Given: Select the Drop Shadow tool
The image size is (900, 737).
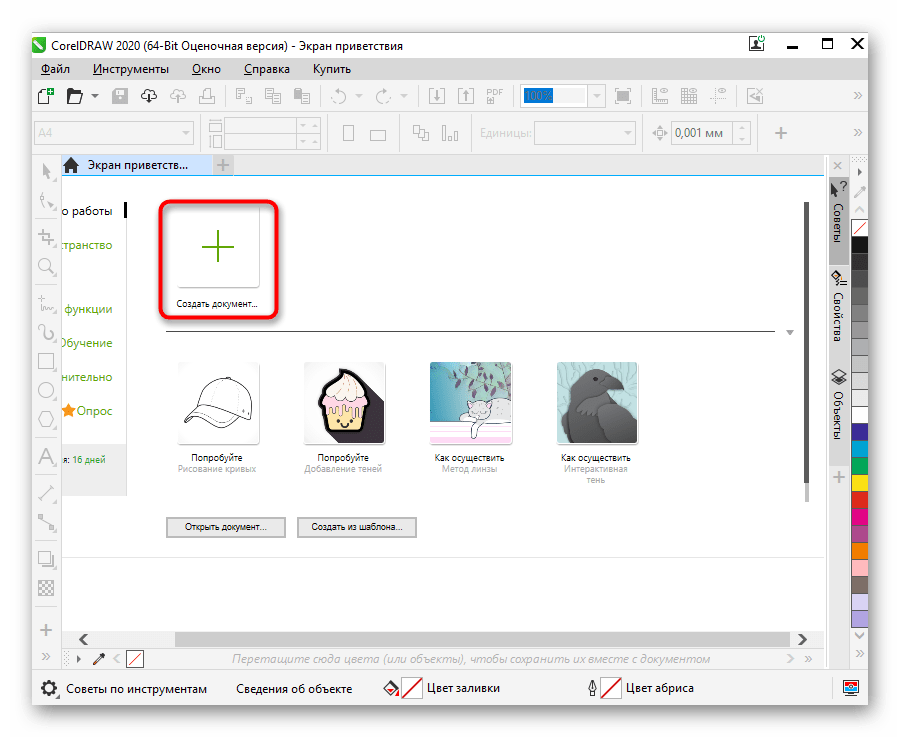Looking at the screenshot, I should pyautogui.click(x=46, y=559).
